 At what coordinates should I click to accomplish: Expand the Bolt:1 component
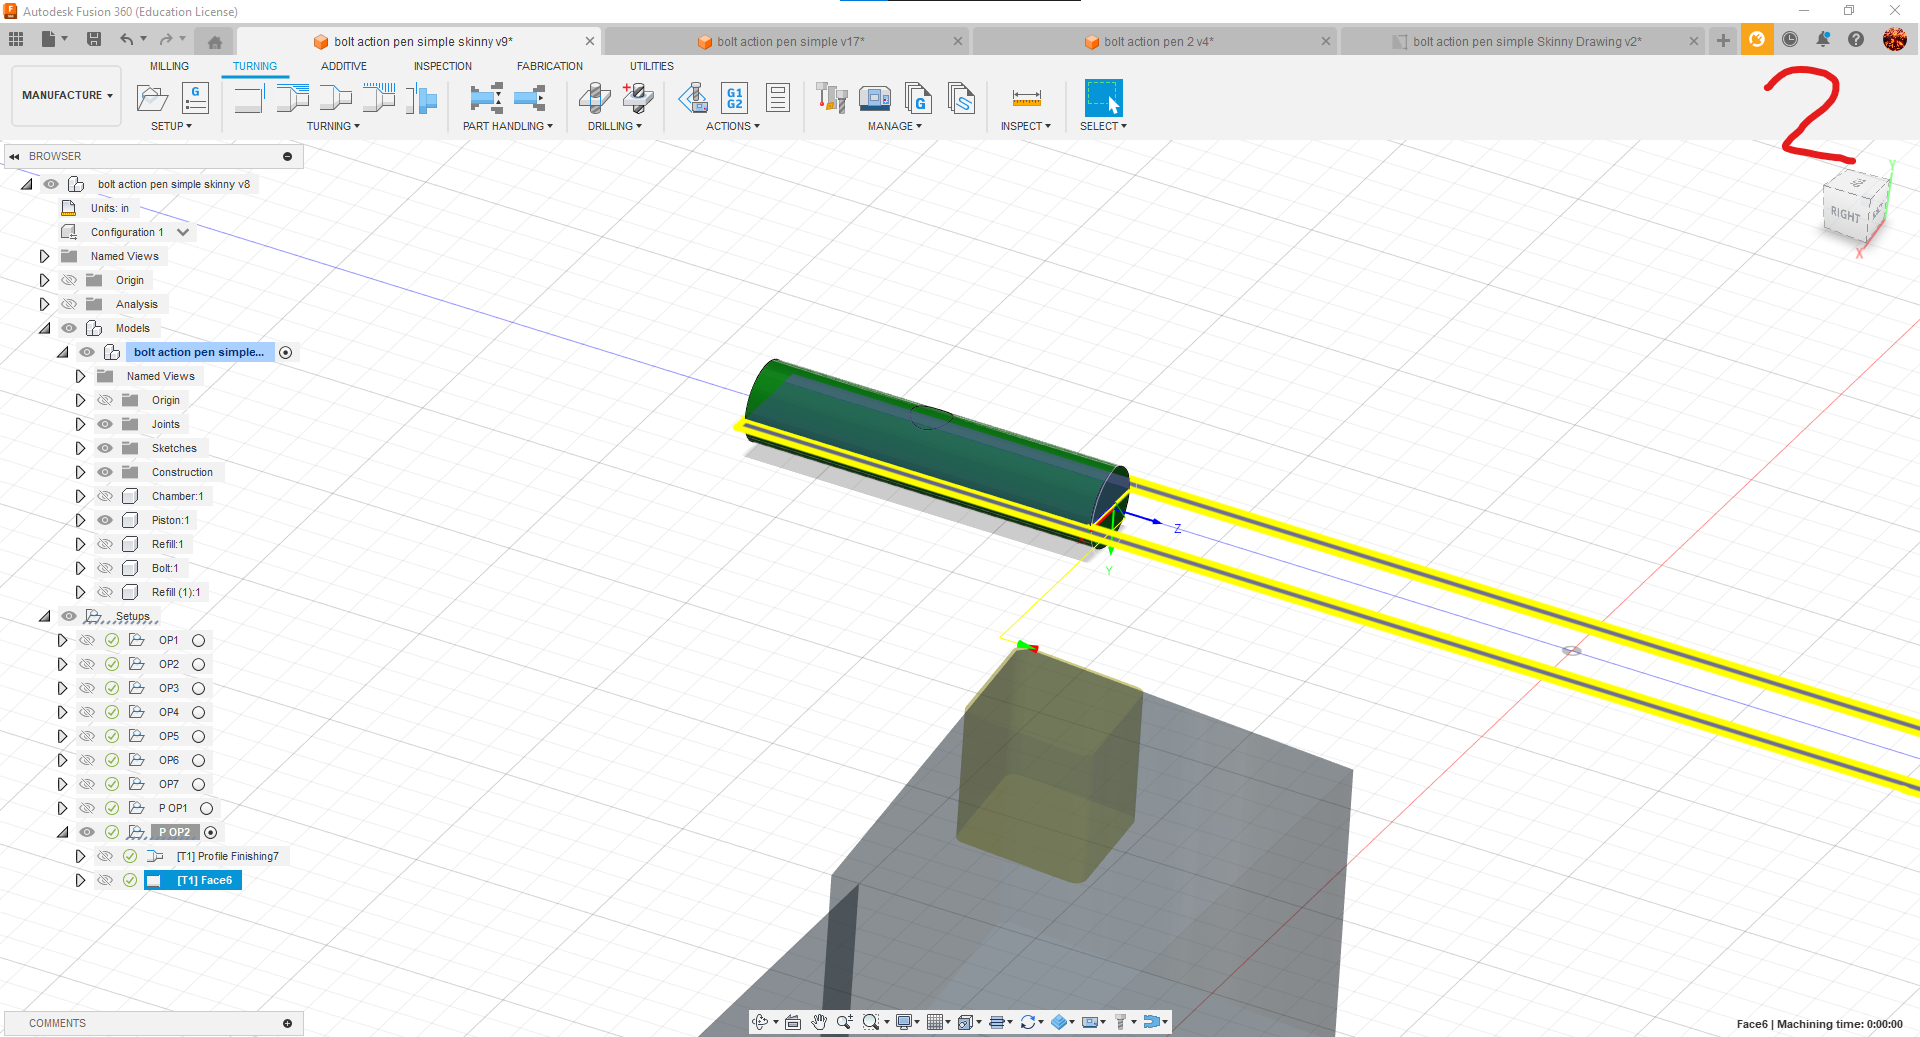pos(80,568)
